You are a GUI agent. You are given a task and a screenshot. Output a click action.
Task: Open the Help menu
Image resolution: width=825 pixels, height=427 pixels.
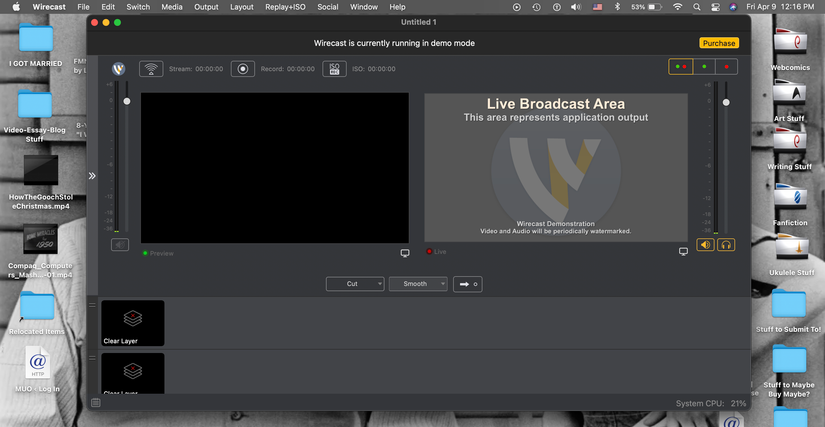(397, 7)
